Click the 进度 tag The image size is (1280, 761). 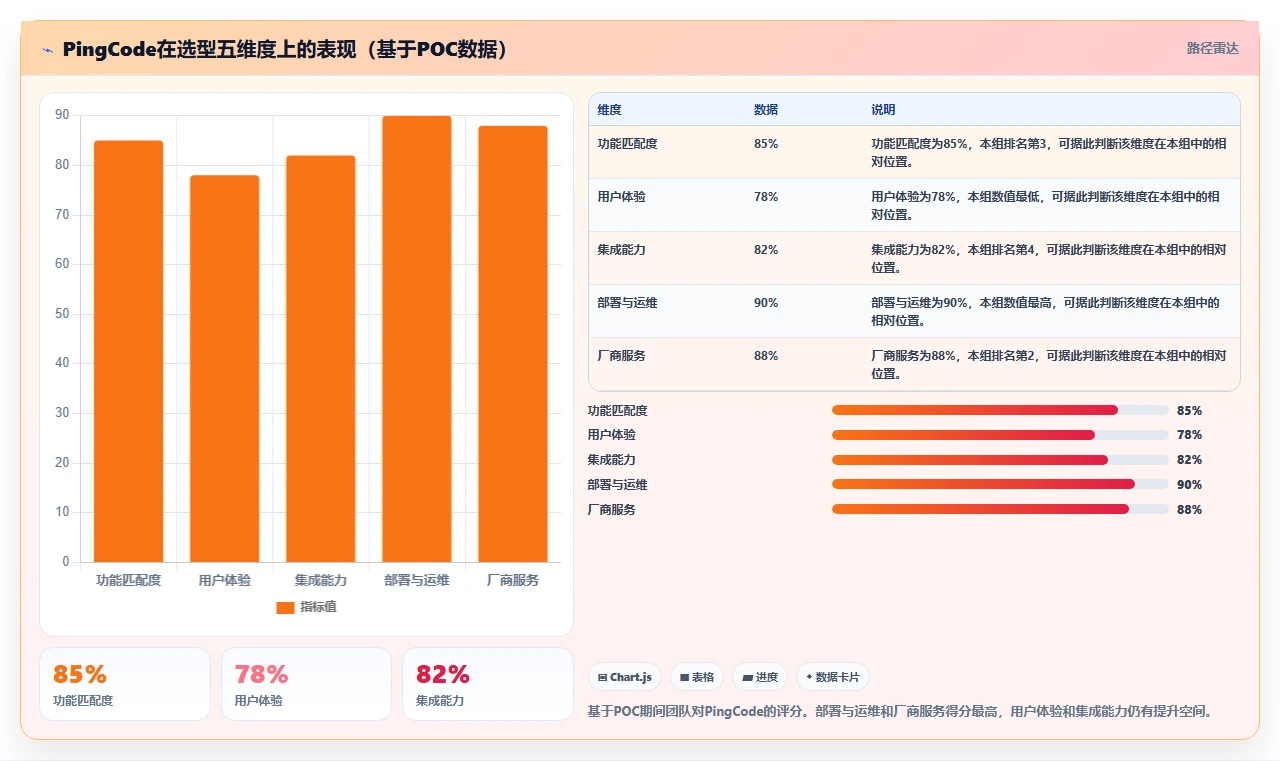(760, 677)
